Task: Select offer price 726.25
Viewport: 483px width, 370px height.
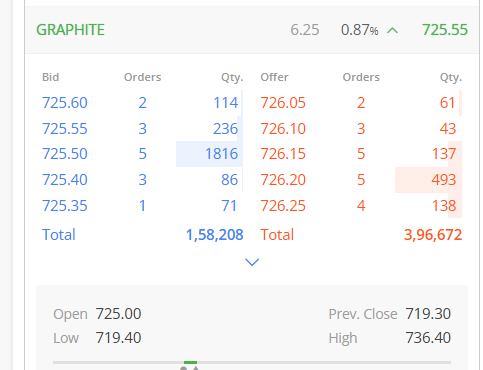Action: coord(283,206)
